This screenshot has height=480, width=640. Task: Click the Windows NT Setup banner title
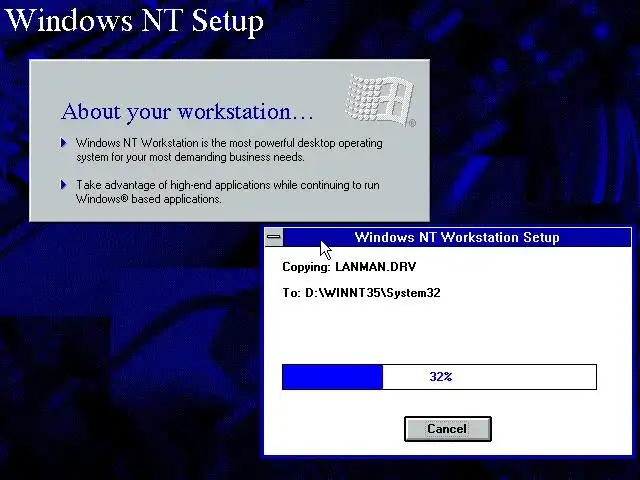click(x=134, y=20)
